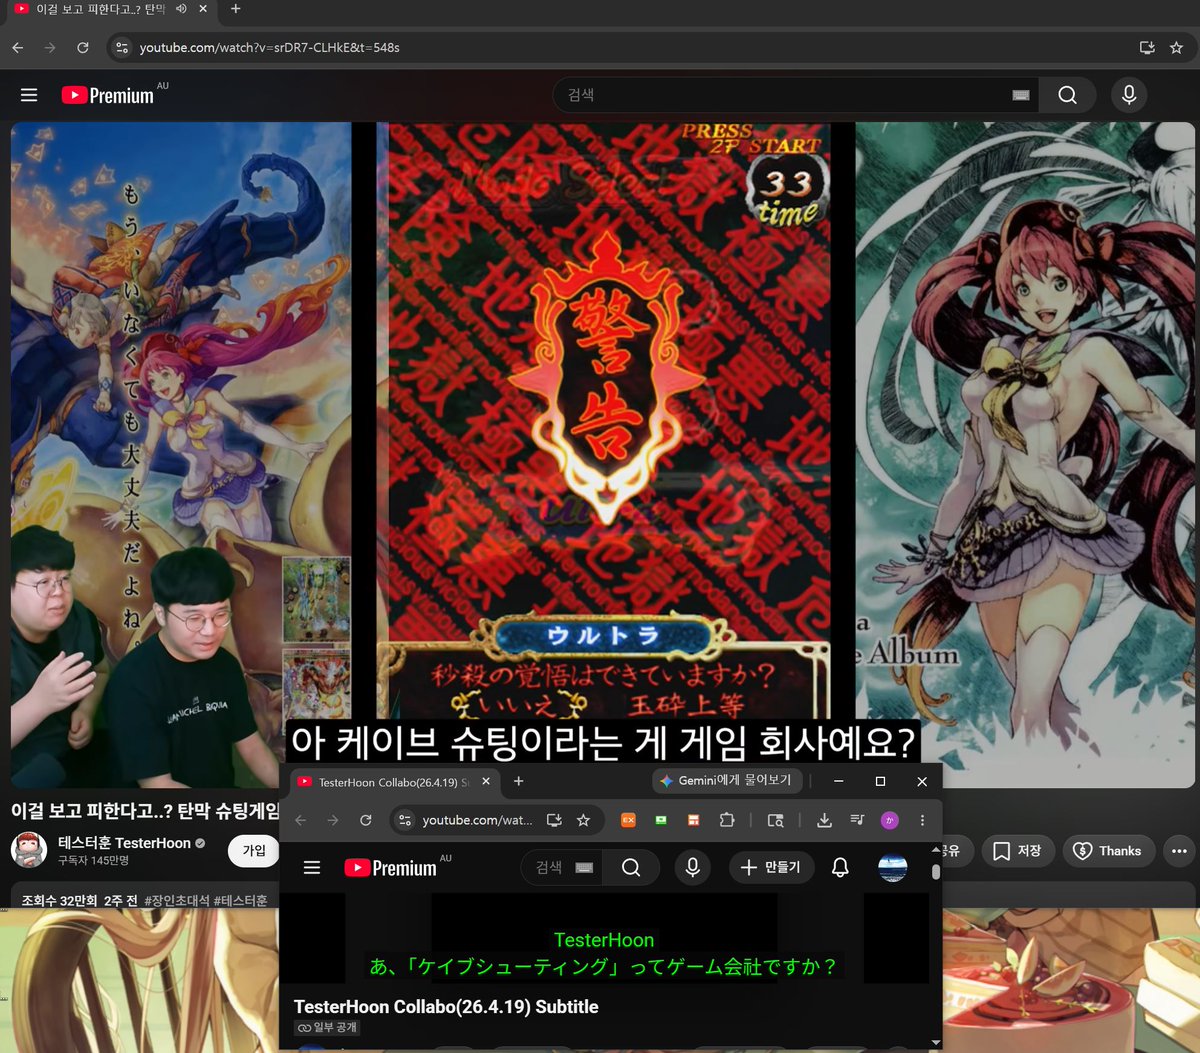
Task: Open a new tab in main window
Action: [x=235, y=9]
